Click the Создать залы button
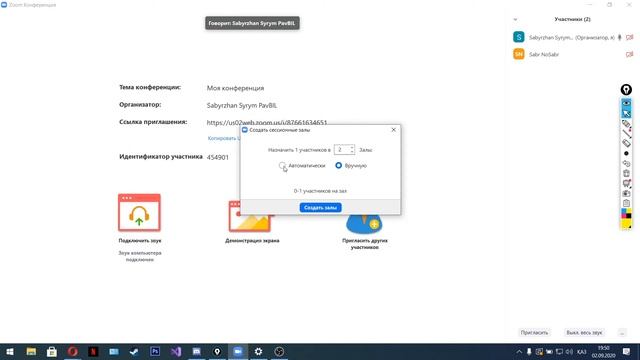Image resolution: width=640 pixels, height=360 pixels. [320, 207]
